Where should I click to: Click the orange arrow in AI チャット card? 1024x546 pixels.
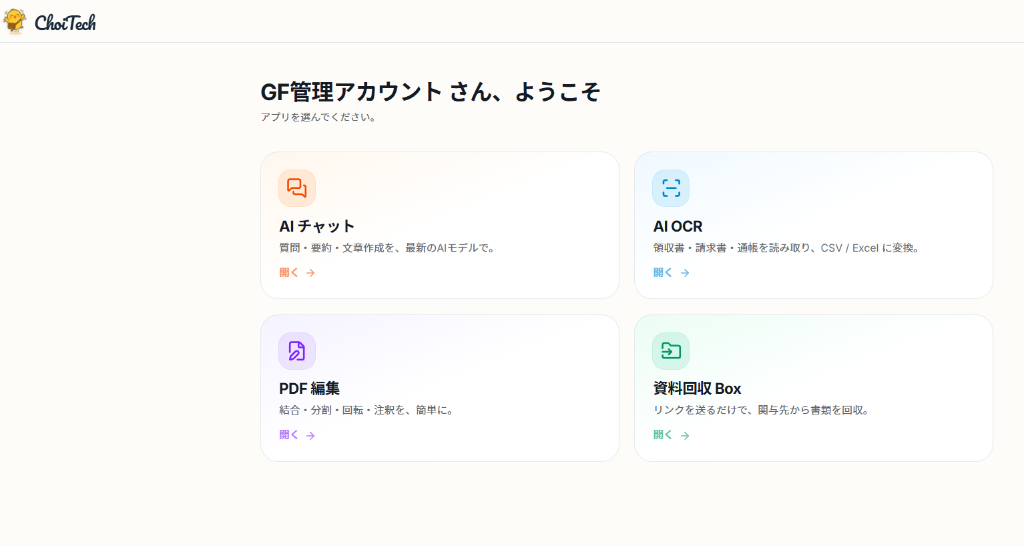tap(311, 273)
